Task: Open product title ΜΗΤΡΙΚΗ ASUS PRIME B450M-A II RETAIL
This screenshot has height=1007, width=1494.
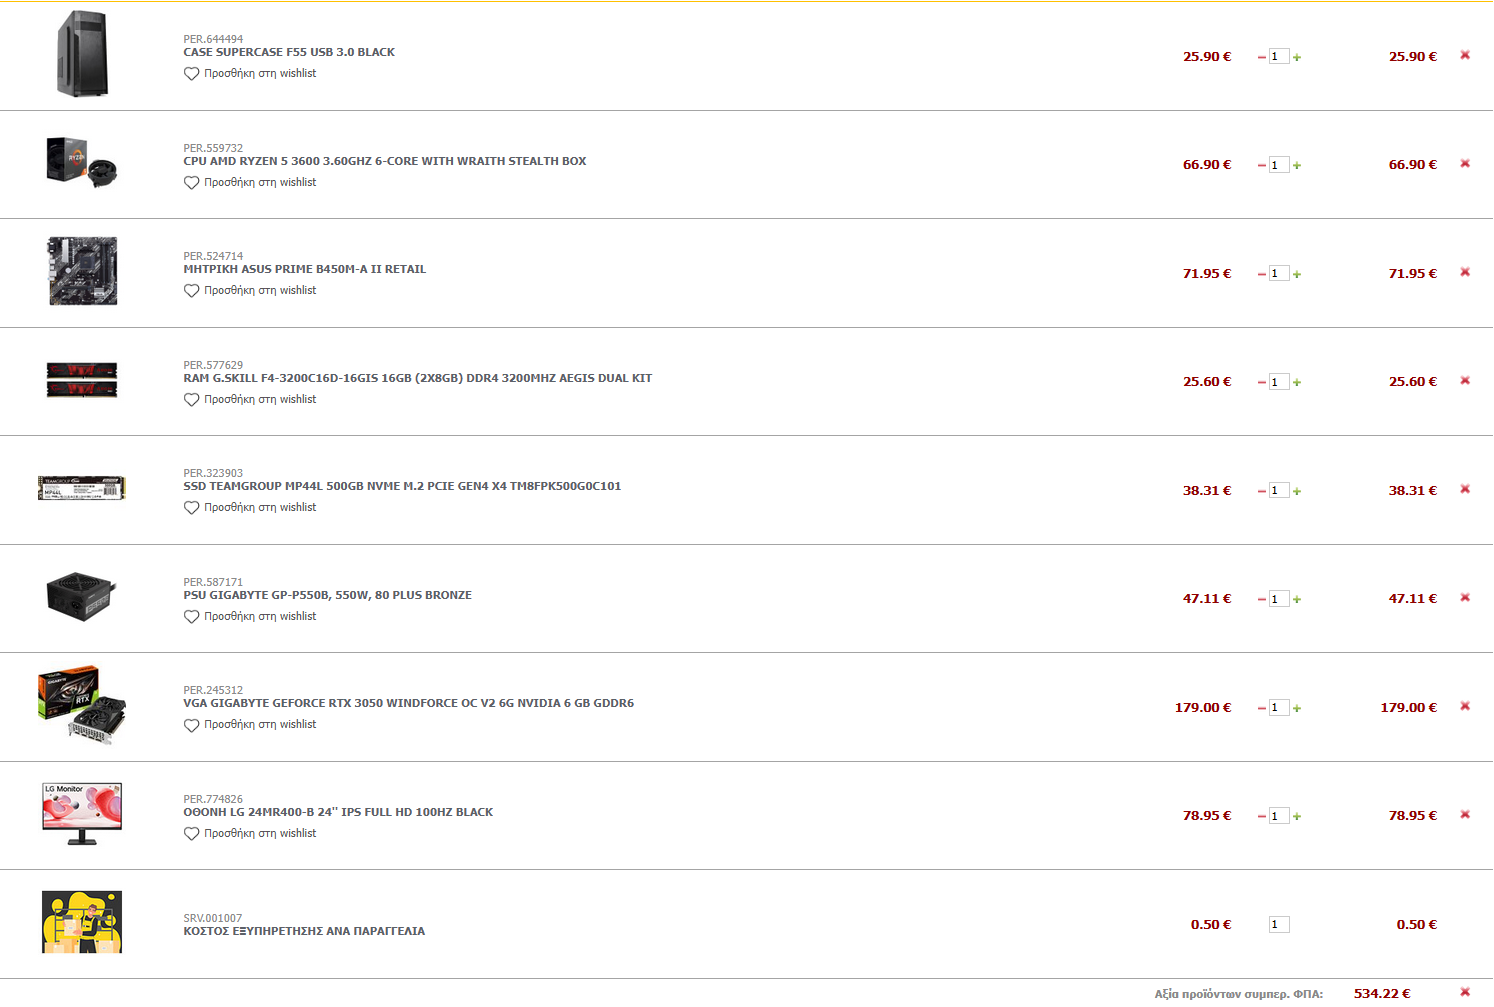Action: tap(305, 269)
